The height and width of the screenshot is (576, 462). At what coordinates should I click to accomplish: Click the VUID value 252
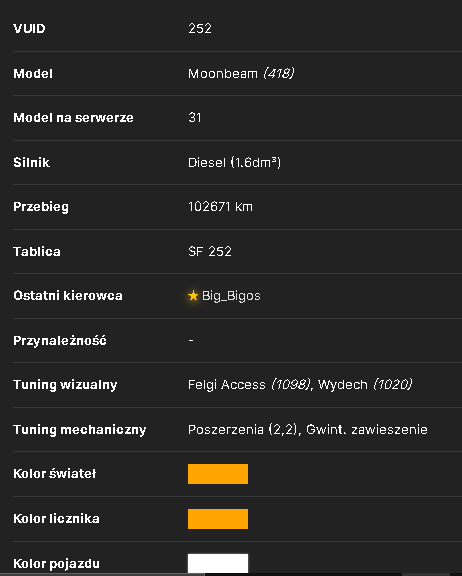click(200, 29)
